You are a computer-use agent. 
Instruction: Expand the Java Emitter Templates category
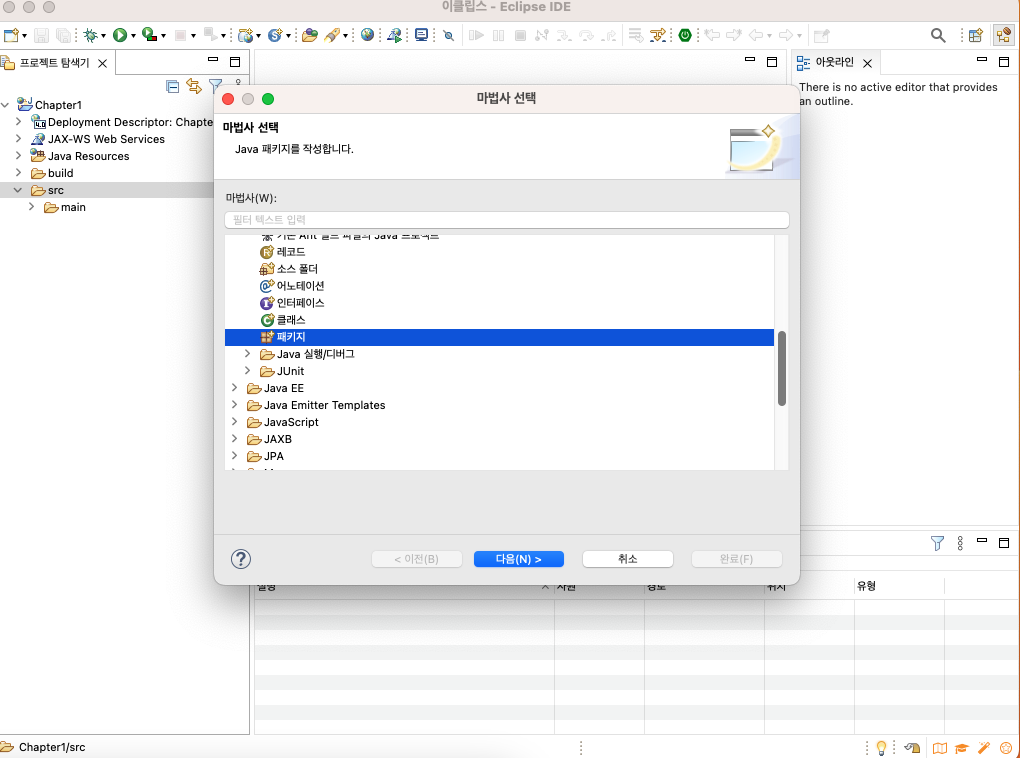(234, 404)
